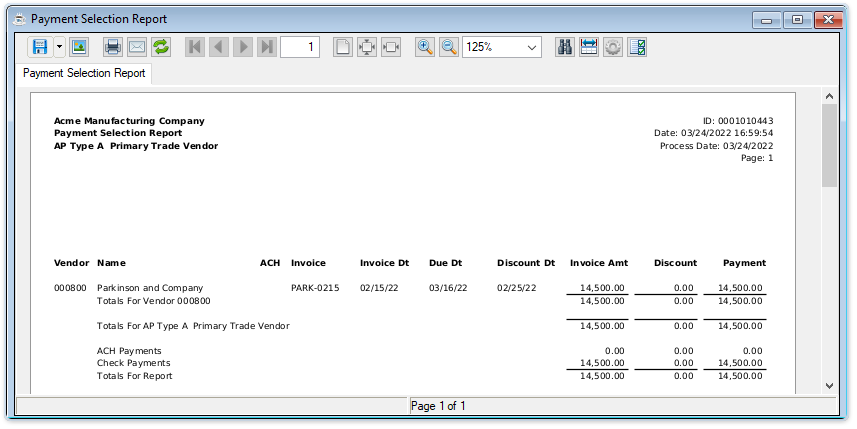
Task: Jump to last page of report
Action: point(267,47)
